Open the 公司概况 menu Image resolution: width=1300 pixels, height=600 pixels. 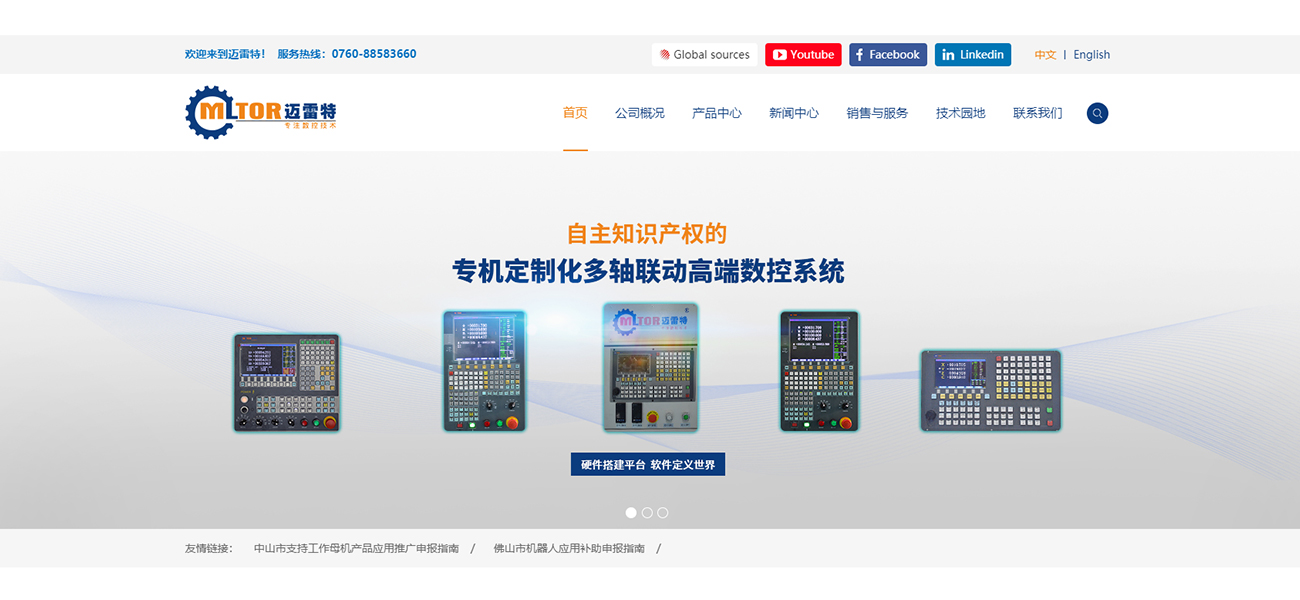pyautogui.click(x=639, y=113)
